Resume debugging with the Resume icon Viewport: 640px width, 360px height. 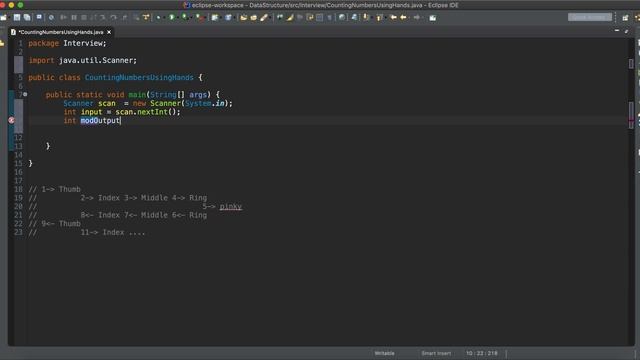(x=63, y=18)
